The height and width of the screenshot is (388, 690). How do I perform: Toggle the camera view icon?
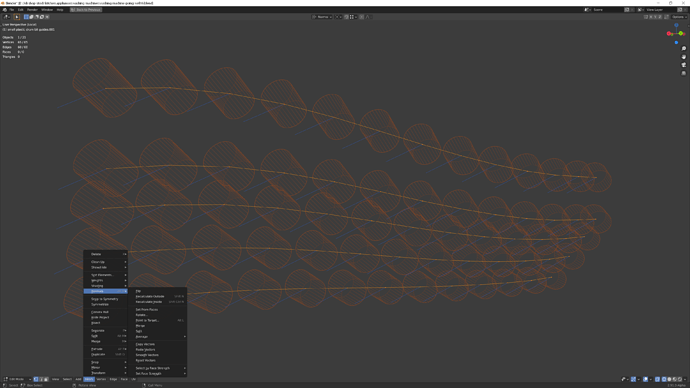click(683, 65)
